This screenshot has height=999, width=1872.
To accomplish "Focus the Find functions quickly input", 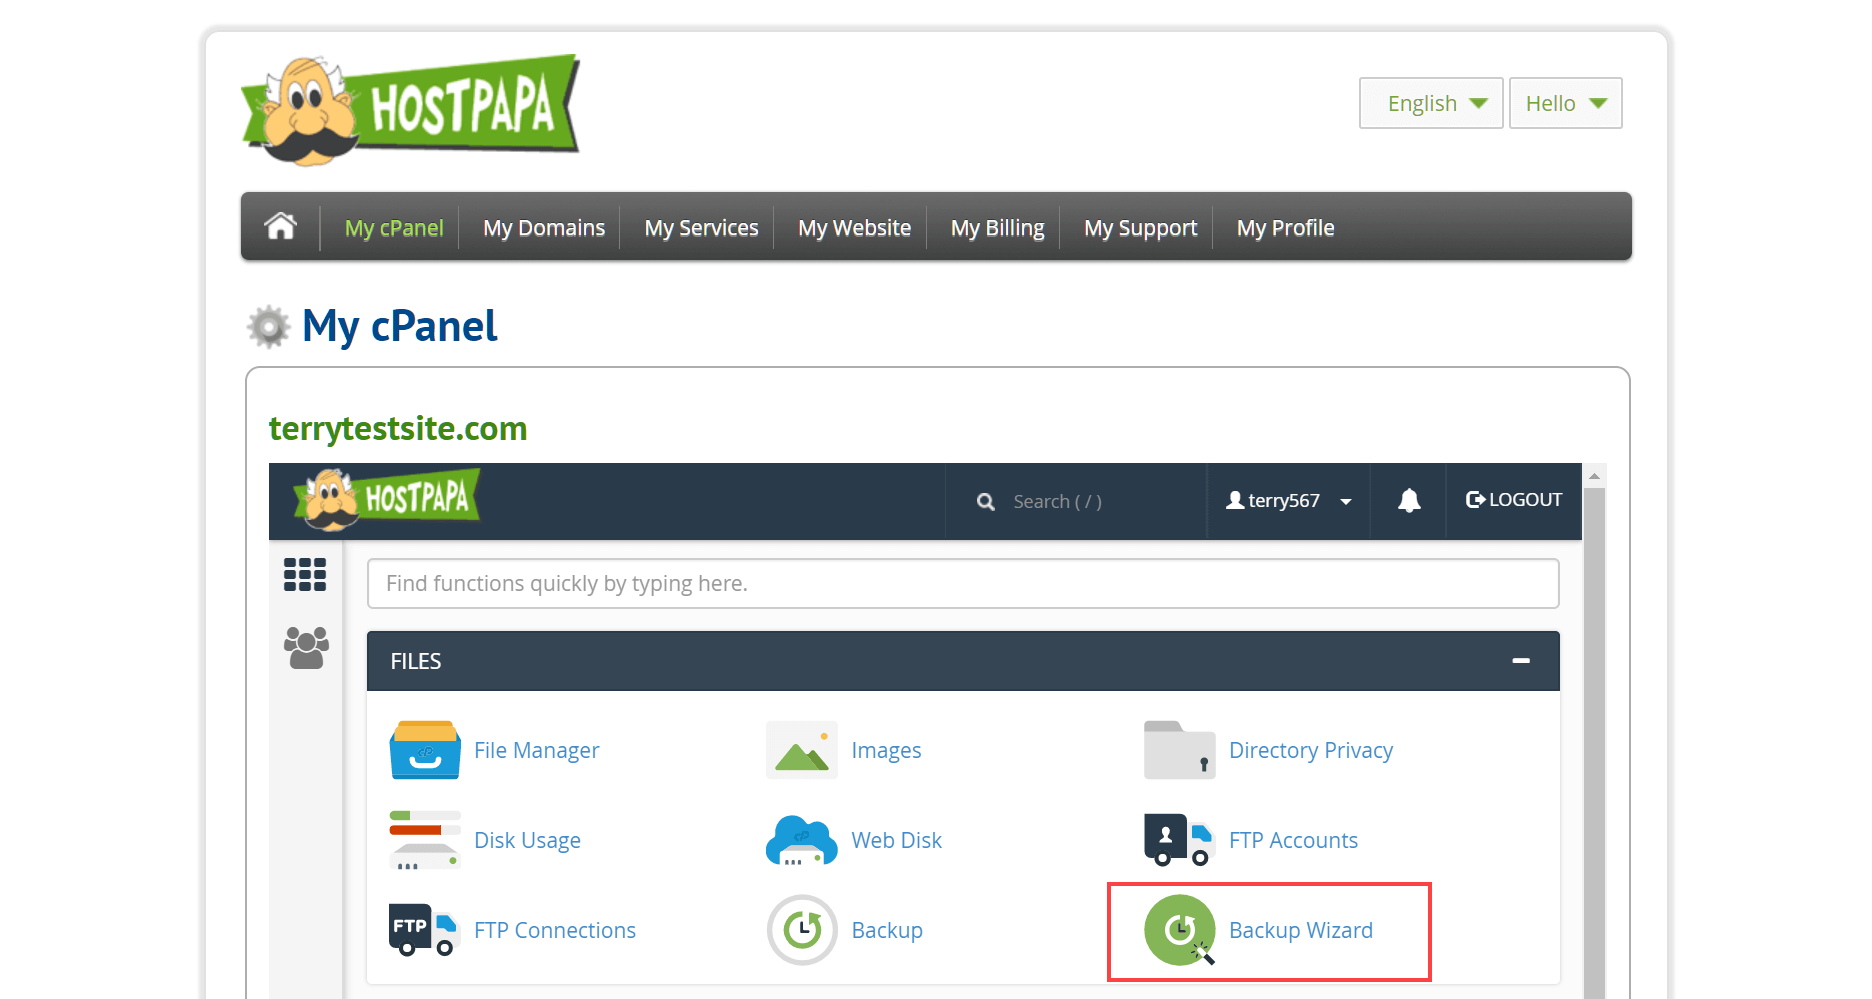I will tap(963, 583).
